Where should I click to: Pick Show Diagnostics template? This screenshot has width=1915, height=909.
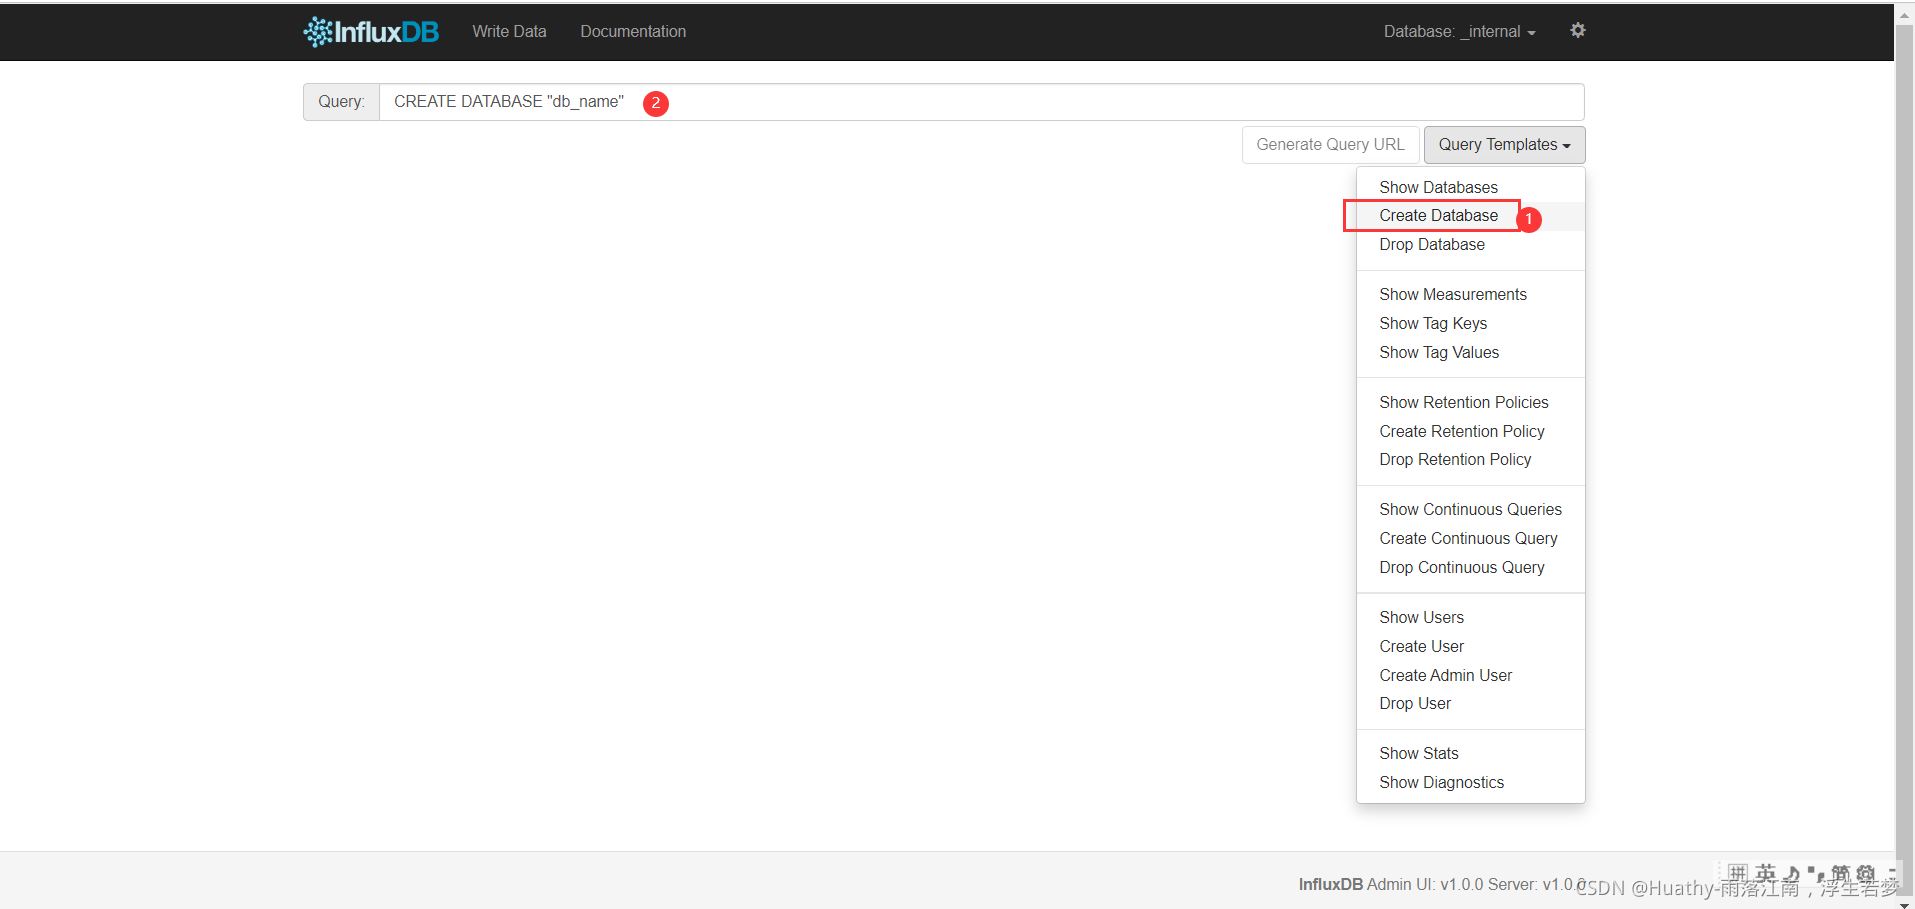pyautogui.click(x=1470, y=782)
